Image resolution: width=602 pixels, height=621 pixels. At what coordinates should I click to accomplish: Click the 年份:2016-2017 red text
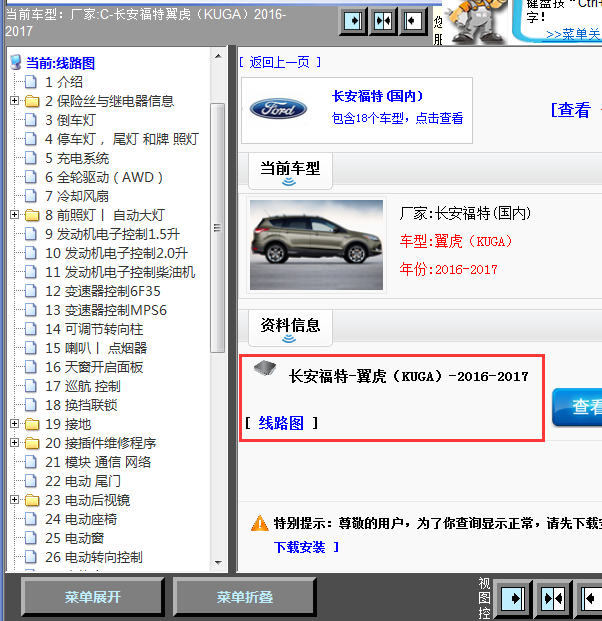tap(448, 269)
